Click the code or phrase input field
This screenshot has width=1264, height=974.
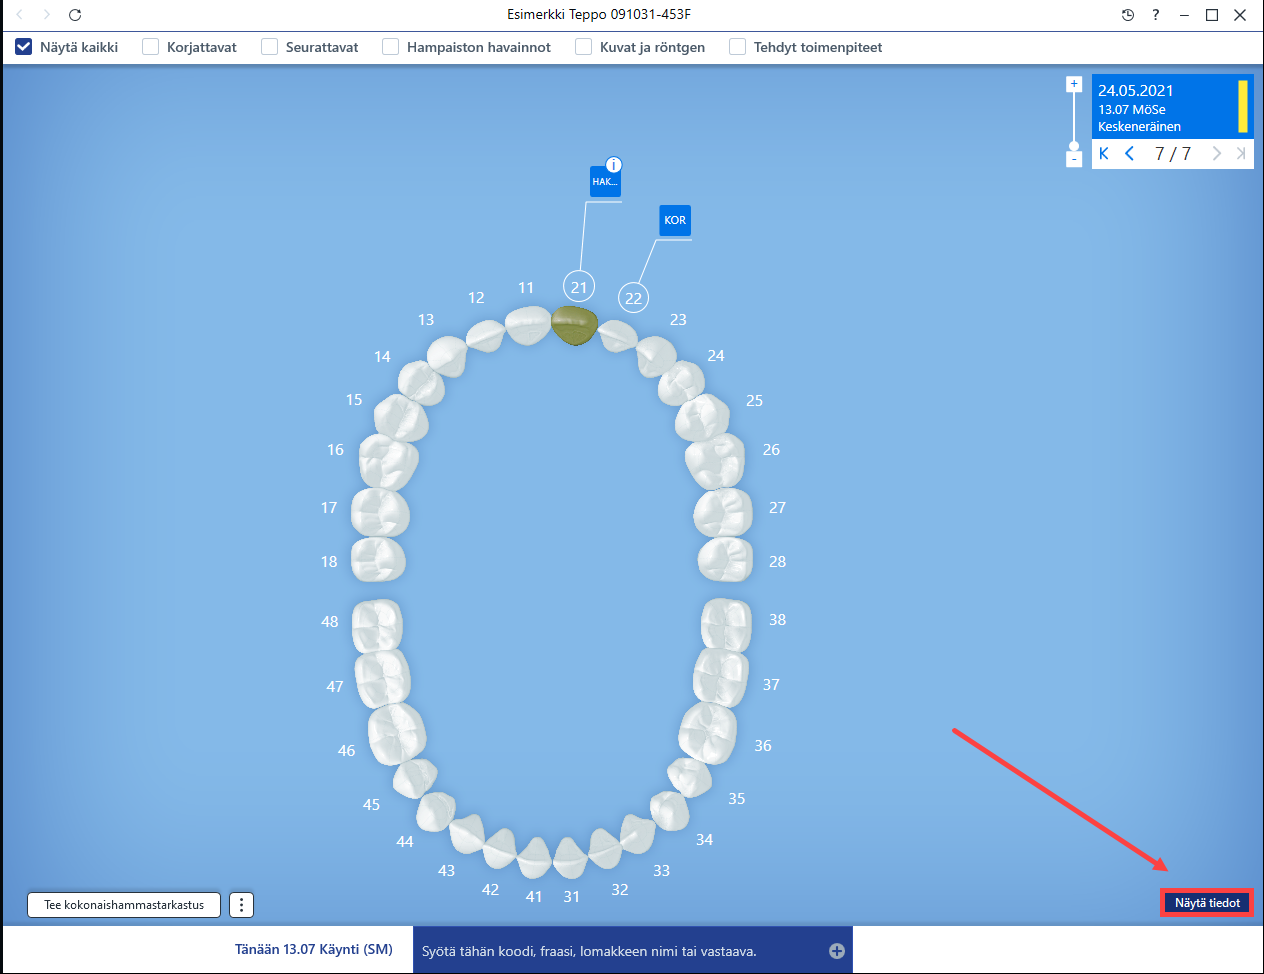tap(620, 951)
